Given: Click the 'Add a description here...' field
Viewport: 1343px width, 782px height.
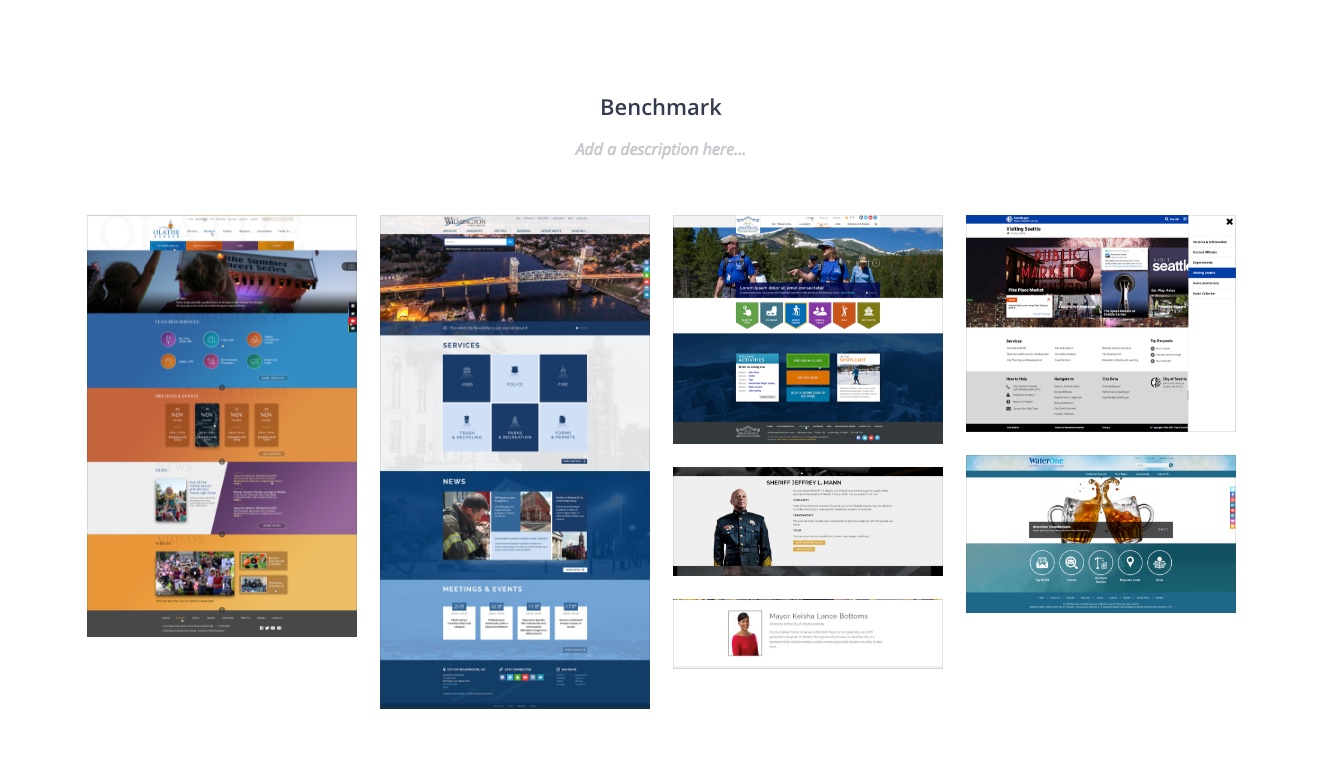Looking at the screenshot, I should 660,149.
